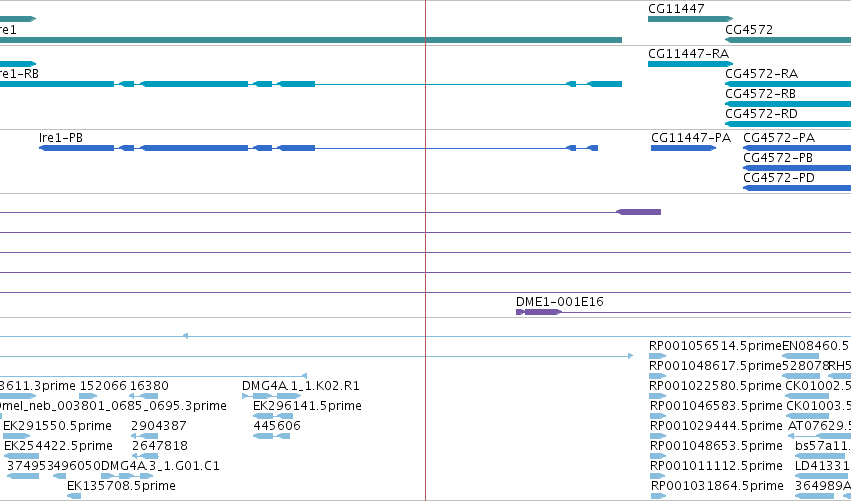Select the CG4572-PB label
Image resolution: width=851 pixels, height=501 pixels.
(778, 157)
